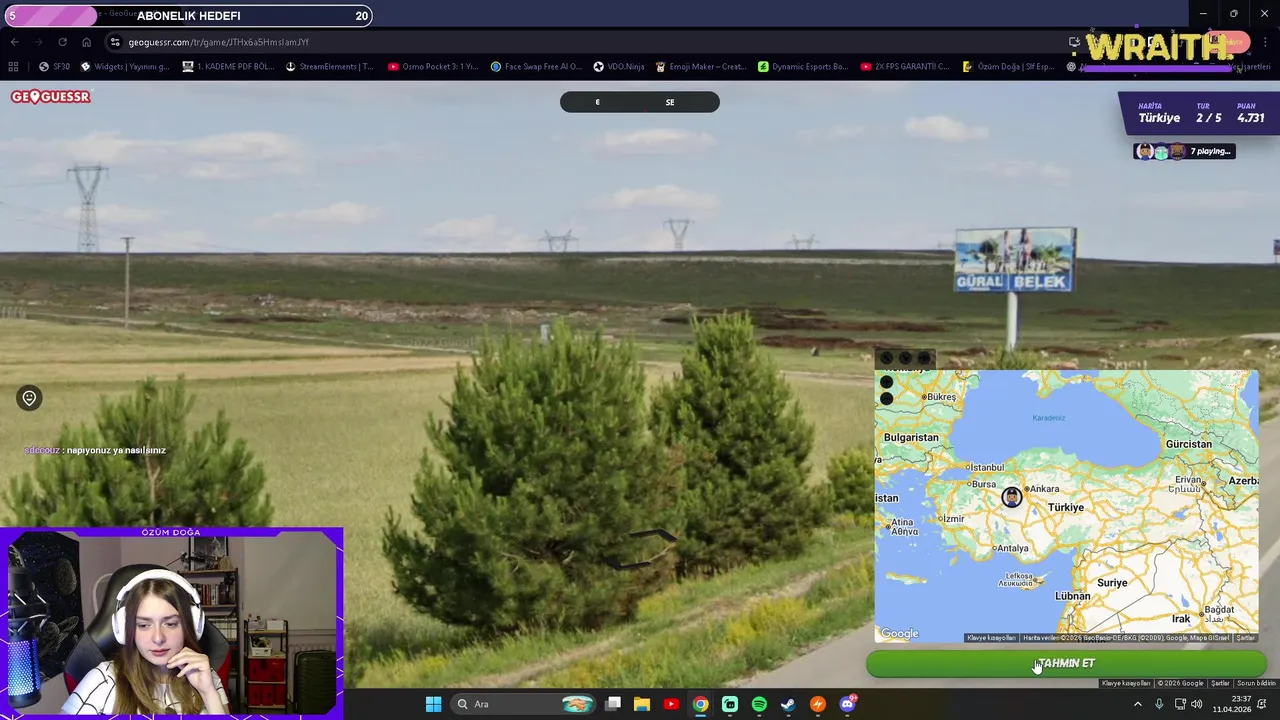
Task: Click the webcam overlay ÖZÜM DOĞA
Action: [x=171, y=622]
